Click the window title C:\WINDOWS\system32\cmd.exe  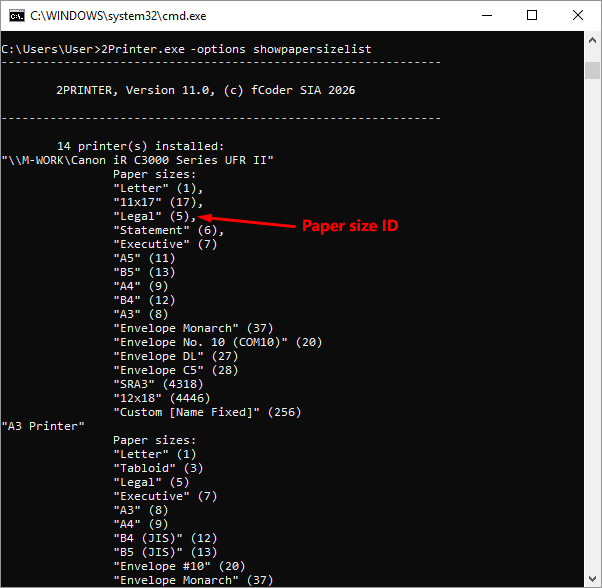click(x=118, y=16)
